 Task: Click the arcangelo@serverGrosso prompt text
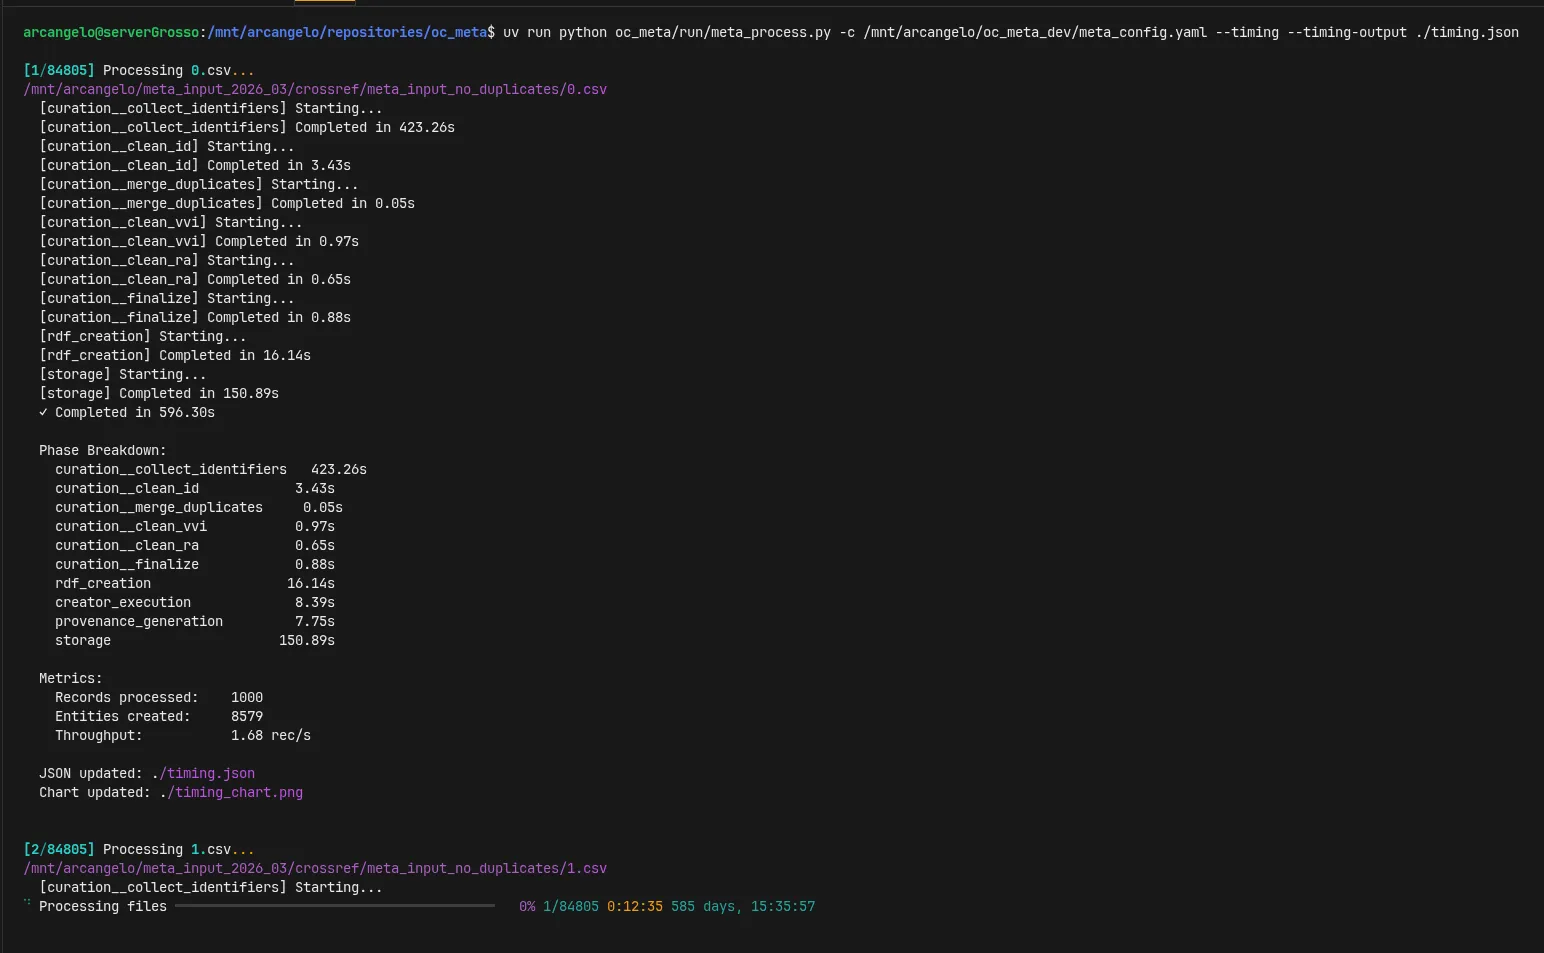[111, 32]
